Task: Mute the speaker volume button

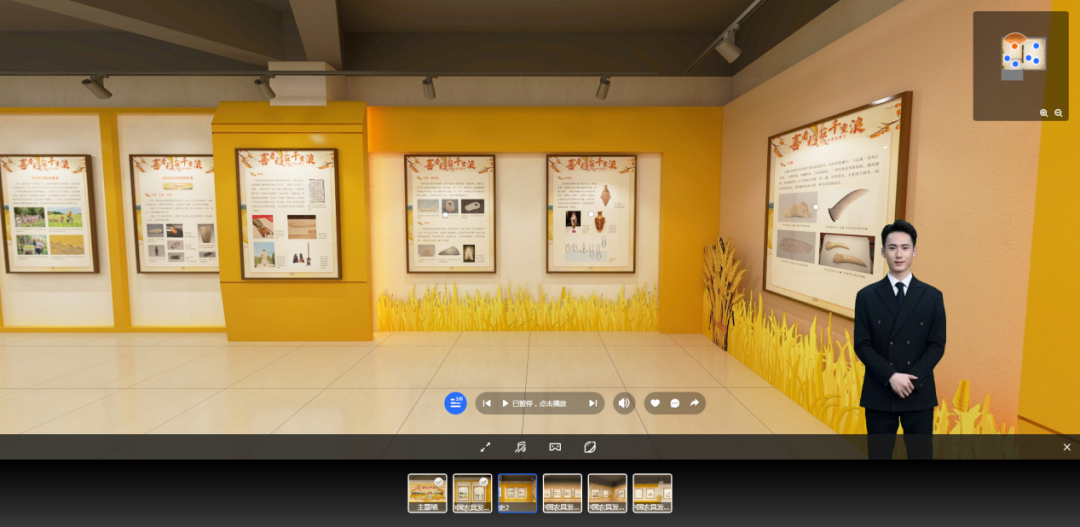Action: (x=624, y=403)
